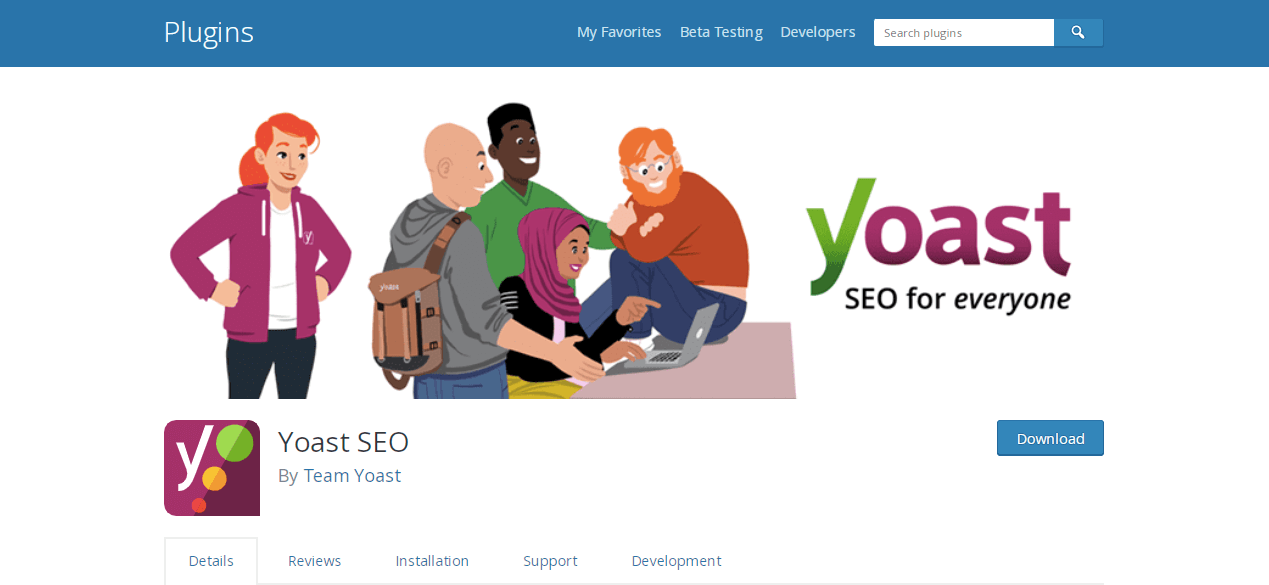Click the magnifying glass search button
The image size is (1269, 585).
tap(1078, 33)
